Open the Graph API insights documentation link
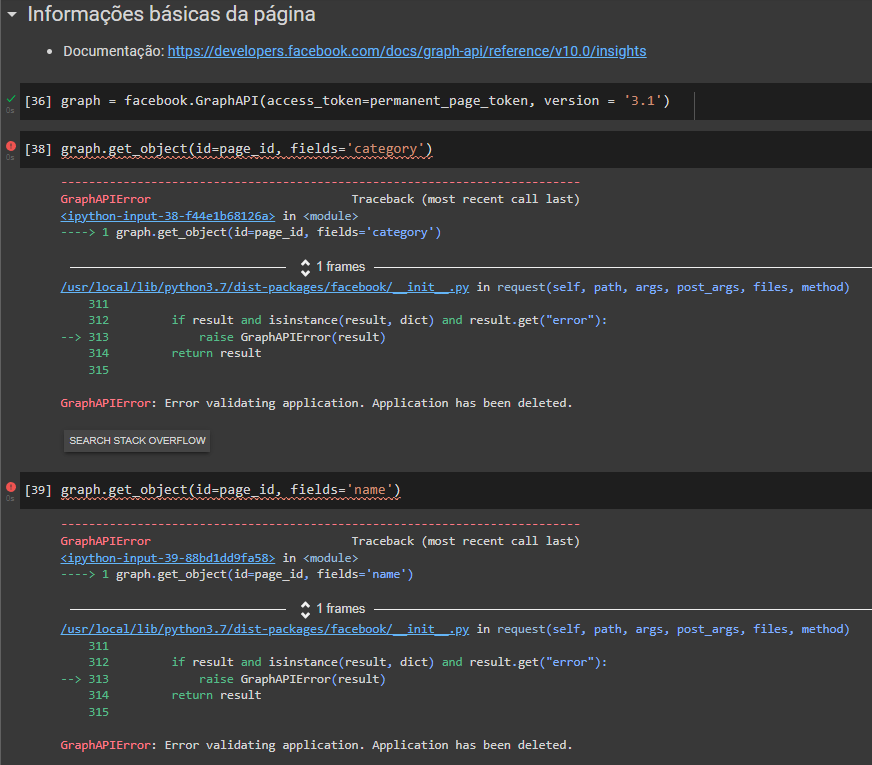 pyautogui.click(x=406, y=51)
